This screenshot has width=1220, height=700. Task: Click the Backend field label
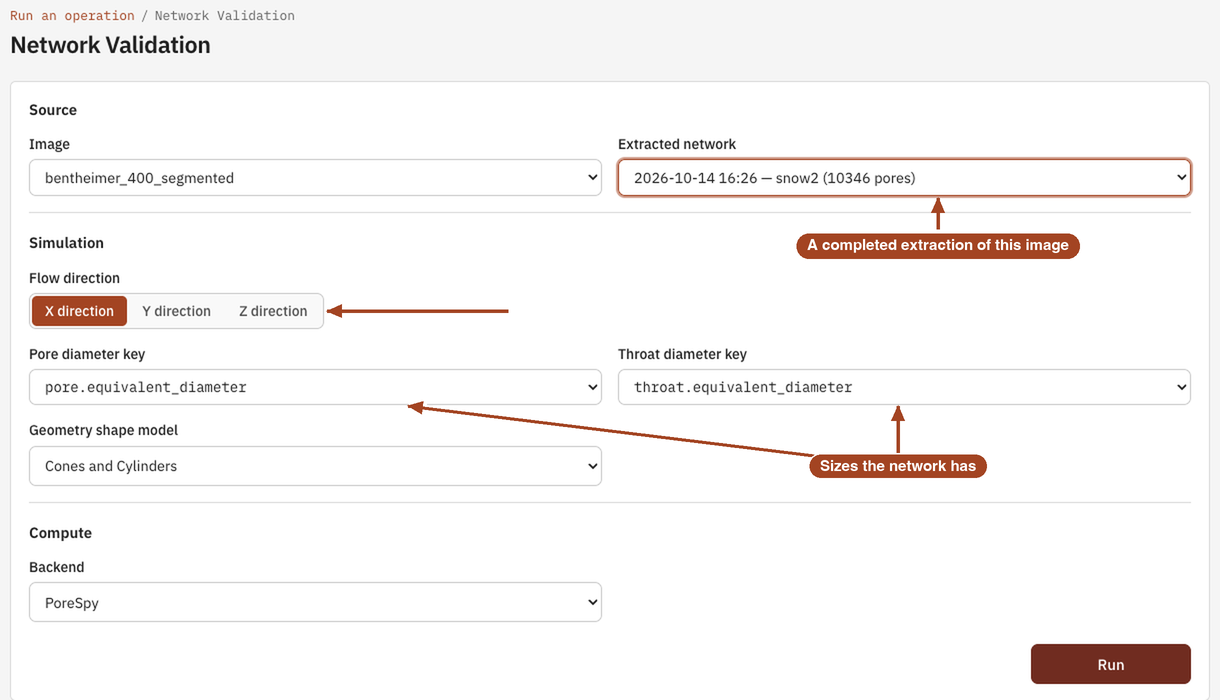[x=56, y=567]
